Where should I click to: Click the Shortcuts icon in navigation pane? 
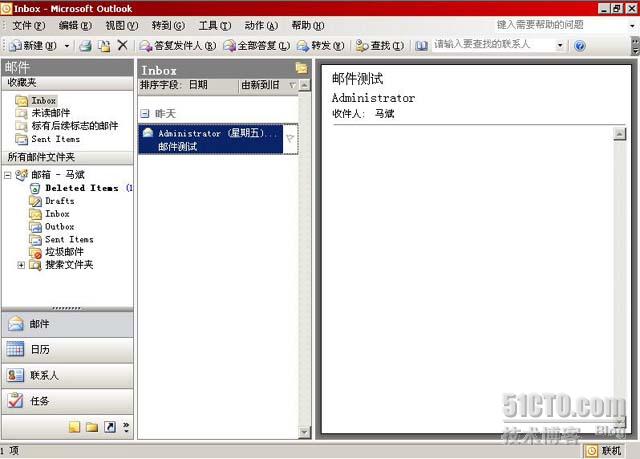point(109,427)
